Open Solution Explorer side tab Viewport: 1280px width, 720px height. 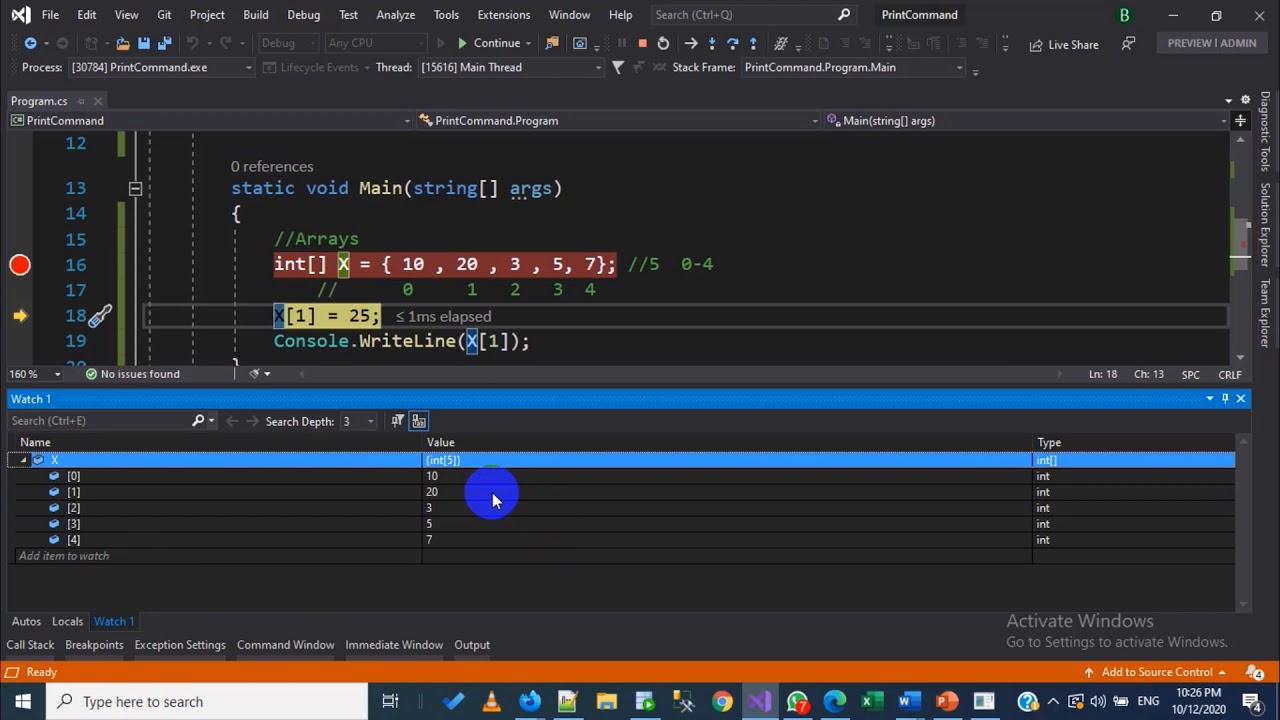coord(1265,225)
